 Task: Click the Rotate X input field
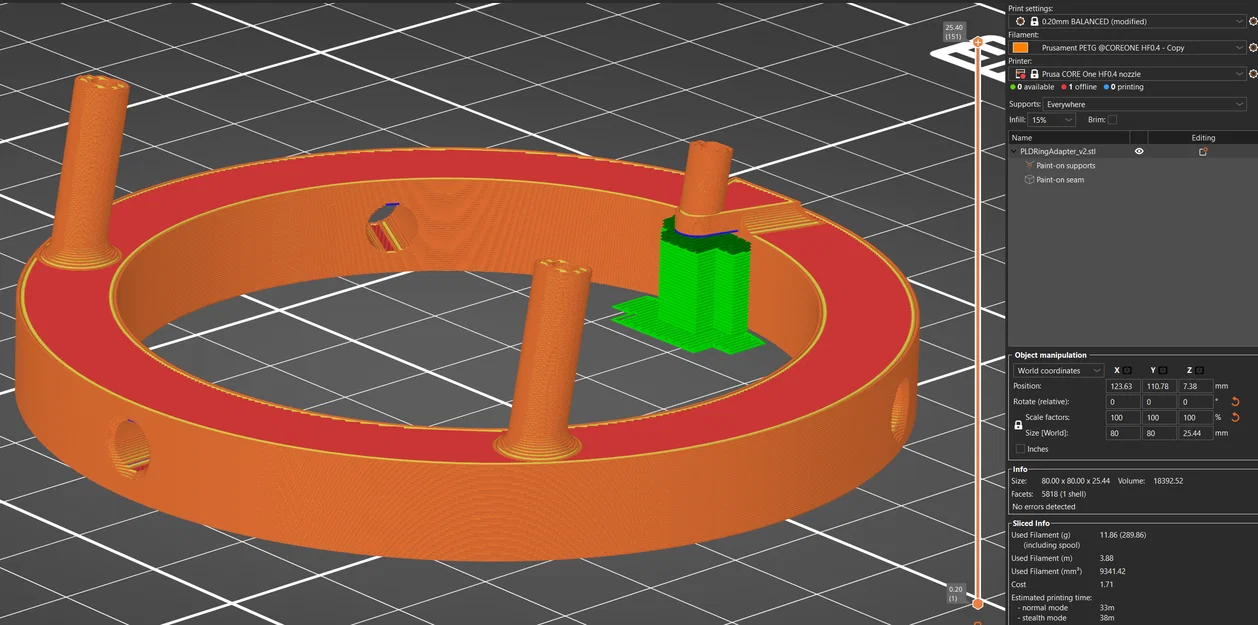1123,402
